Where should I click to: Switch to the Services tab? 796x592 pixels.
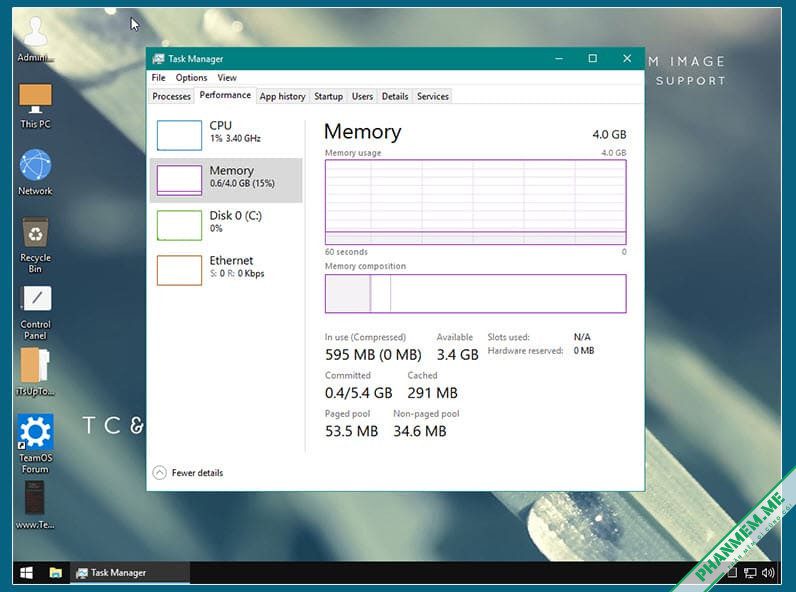click(433, 96)
